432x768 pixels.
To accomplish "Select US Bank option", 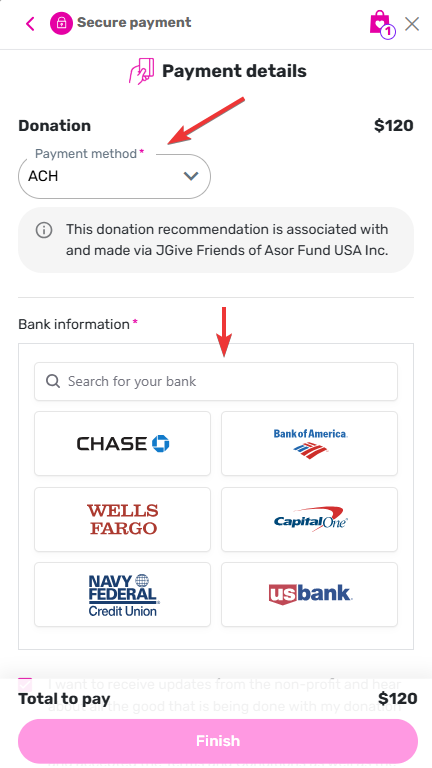I will click(310, 594).
